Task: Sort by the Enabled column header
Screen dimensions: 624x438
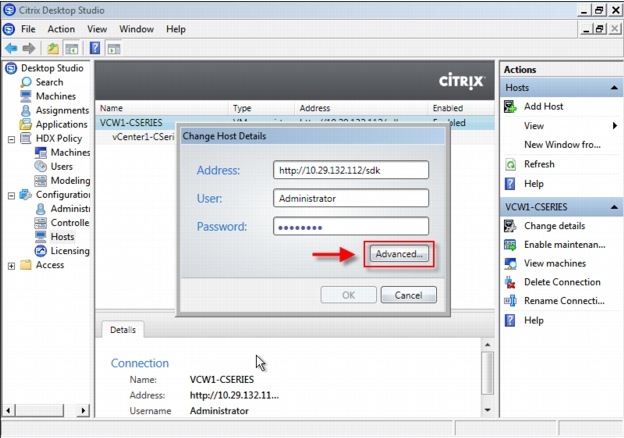Action: (x=461, y=108)
